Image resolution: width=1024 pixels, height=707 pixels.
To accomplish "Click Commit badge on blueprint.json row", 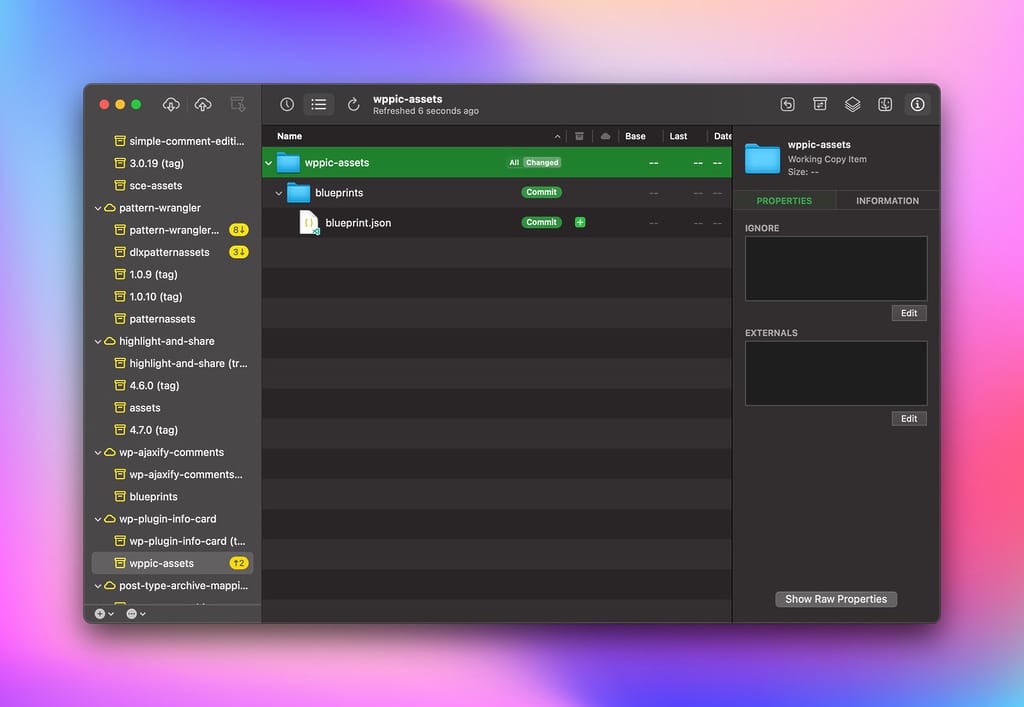I will (x=541, y=223).
